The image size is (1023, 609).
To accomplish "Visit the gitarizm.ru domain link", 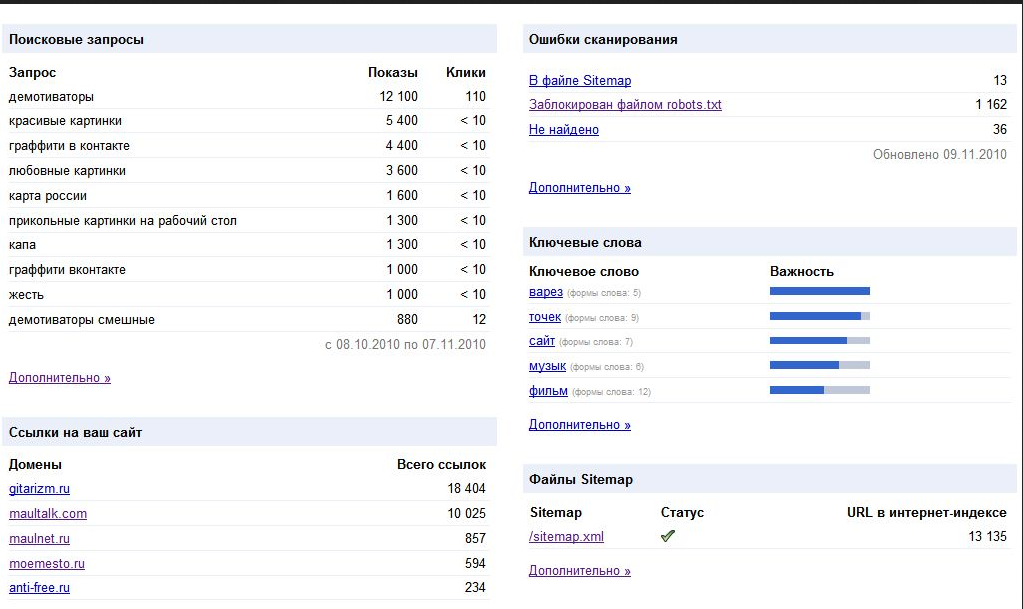I will pos(39,489).
